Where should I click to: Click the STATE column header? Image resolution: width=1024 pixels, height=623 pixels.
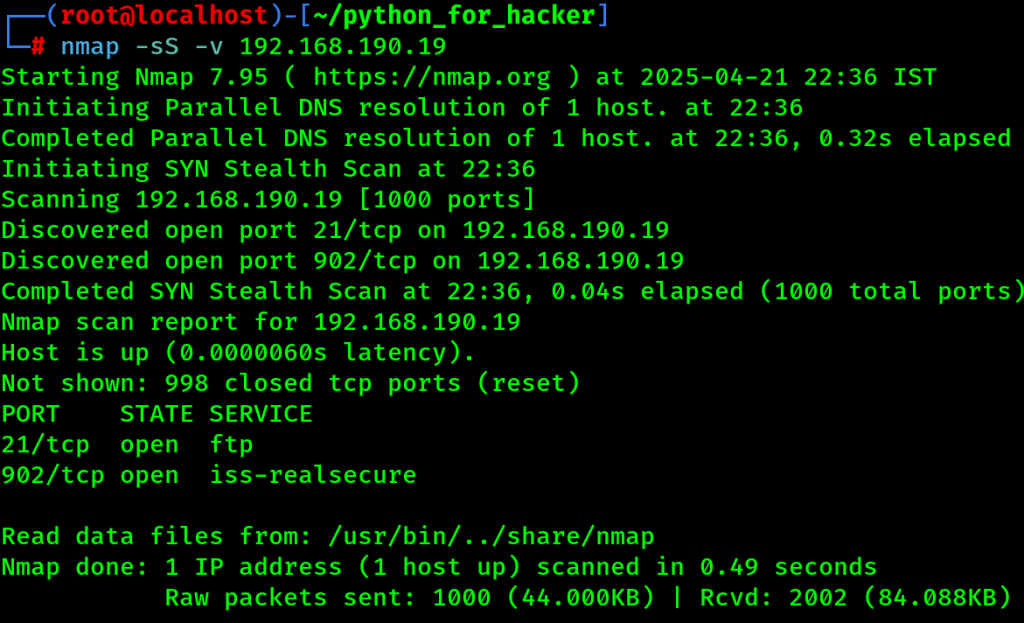(157, 415)
